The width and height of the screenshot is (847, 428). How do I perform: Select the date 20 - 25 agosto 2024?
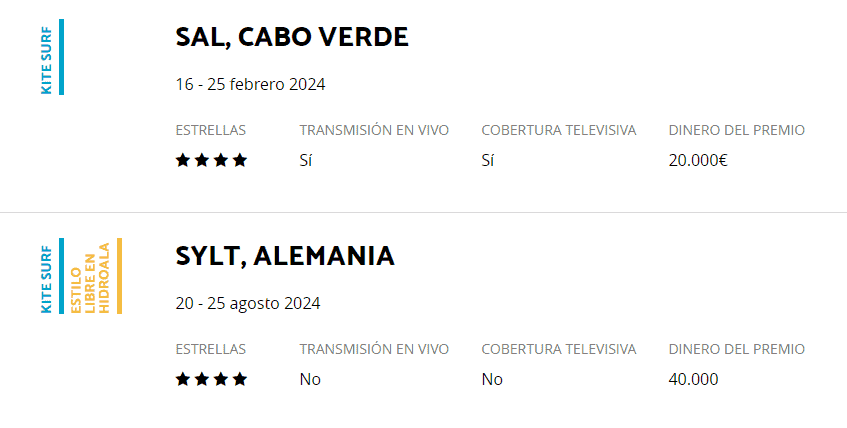[x=248, y=303]
